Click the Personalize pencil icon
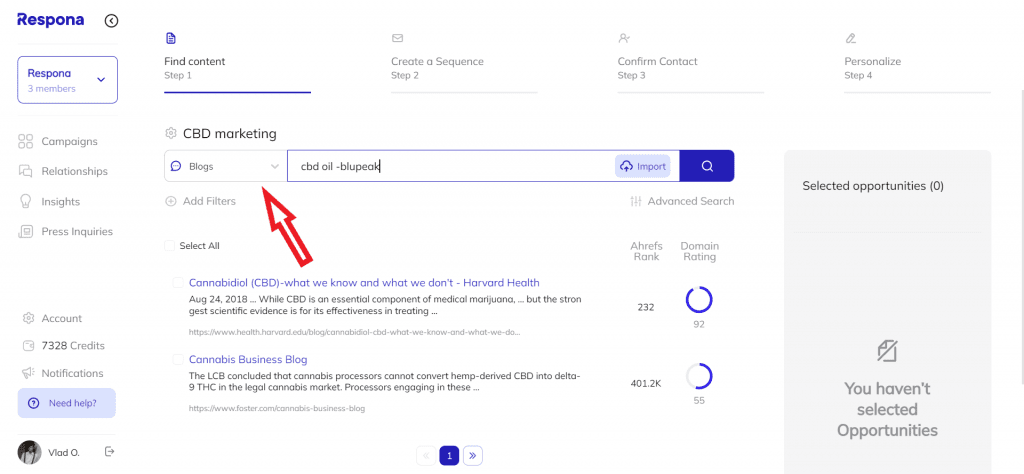This screenshot has height=474, width=1024. click(850, 38)
